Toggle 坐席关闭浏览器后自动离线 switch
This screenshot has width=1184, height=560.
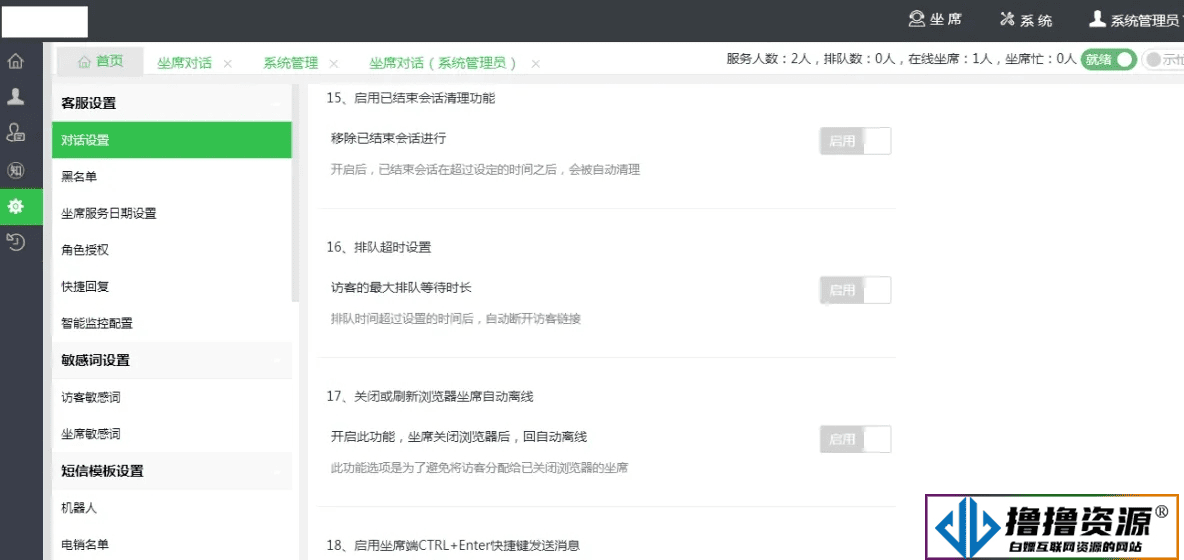856,439
